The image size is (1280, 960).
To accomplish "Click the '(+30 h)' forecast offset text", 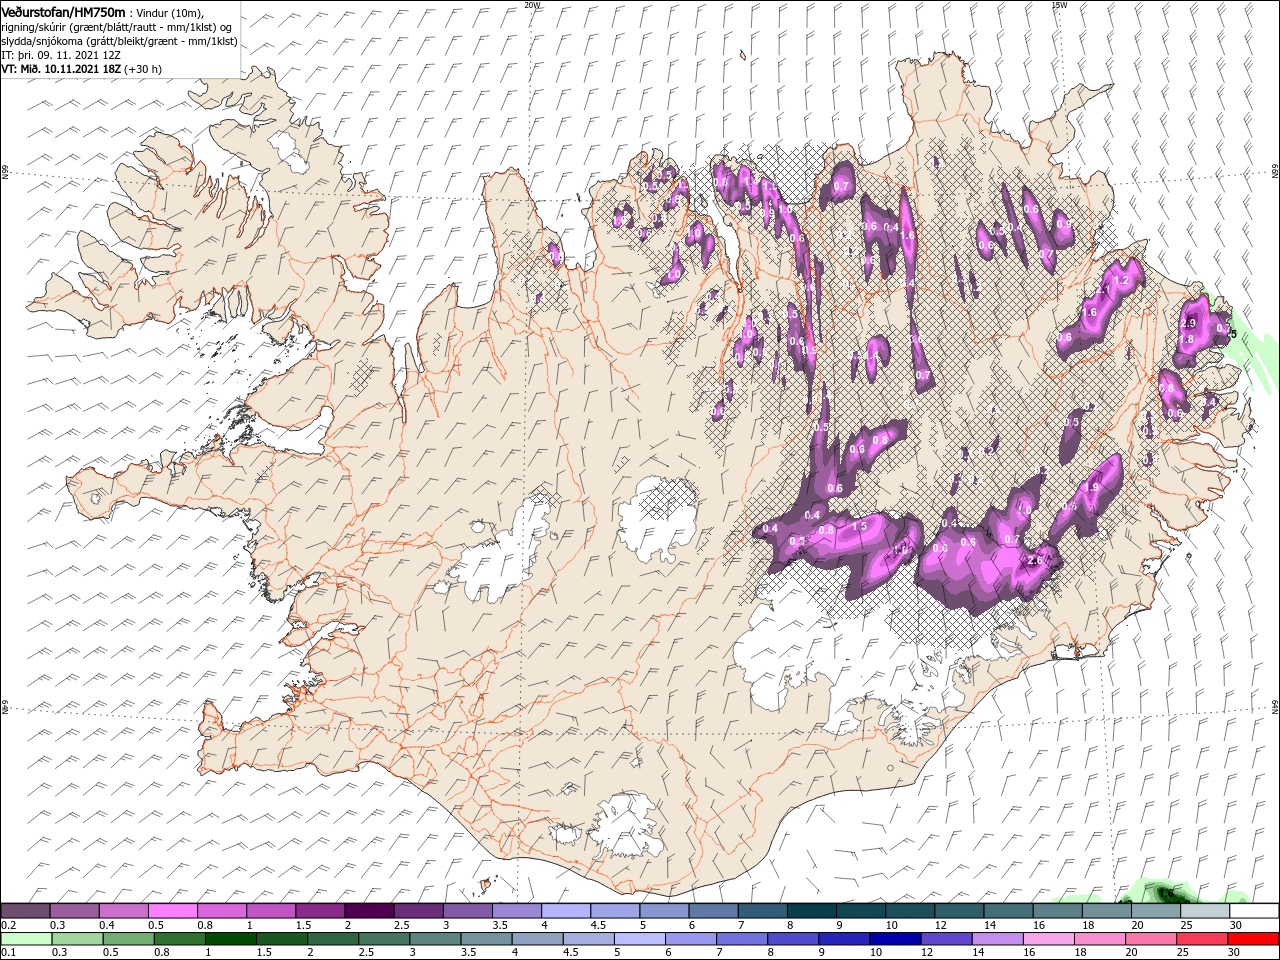I will click(x=143, y=69).
